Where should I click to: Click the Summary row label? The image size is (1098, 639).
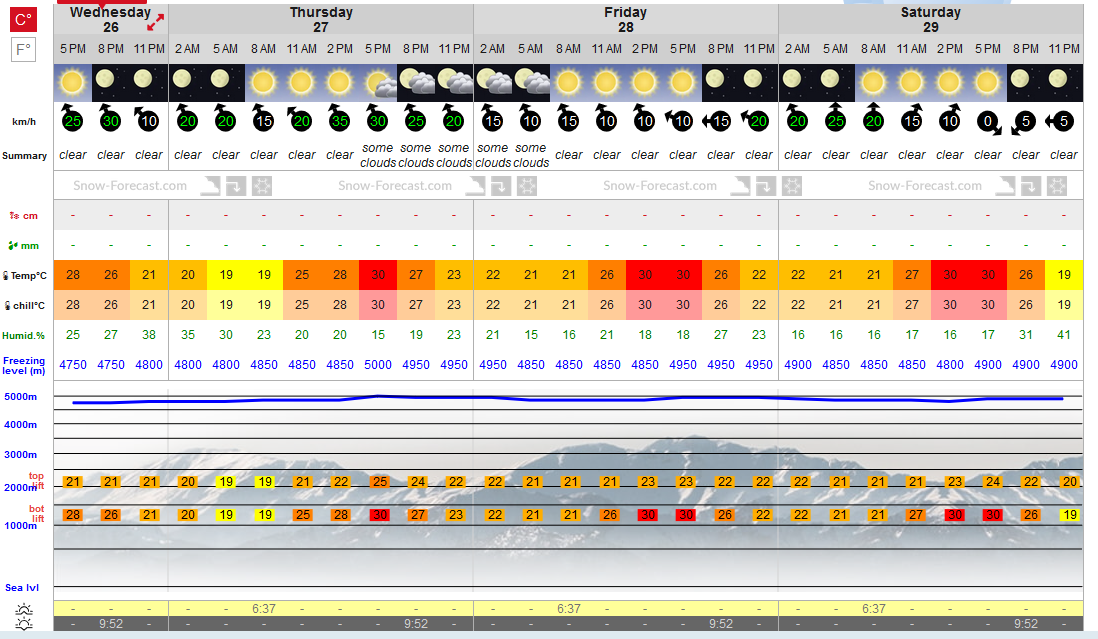point(25,155)
